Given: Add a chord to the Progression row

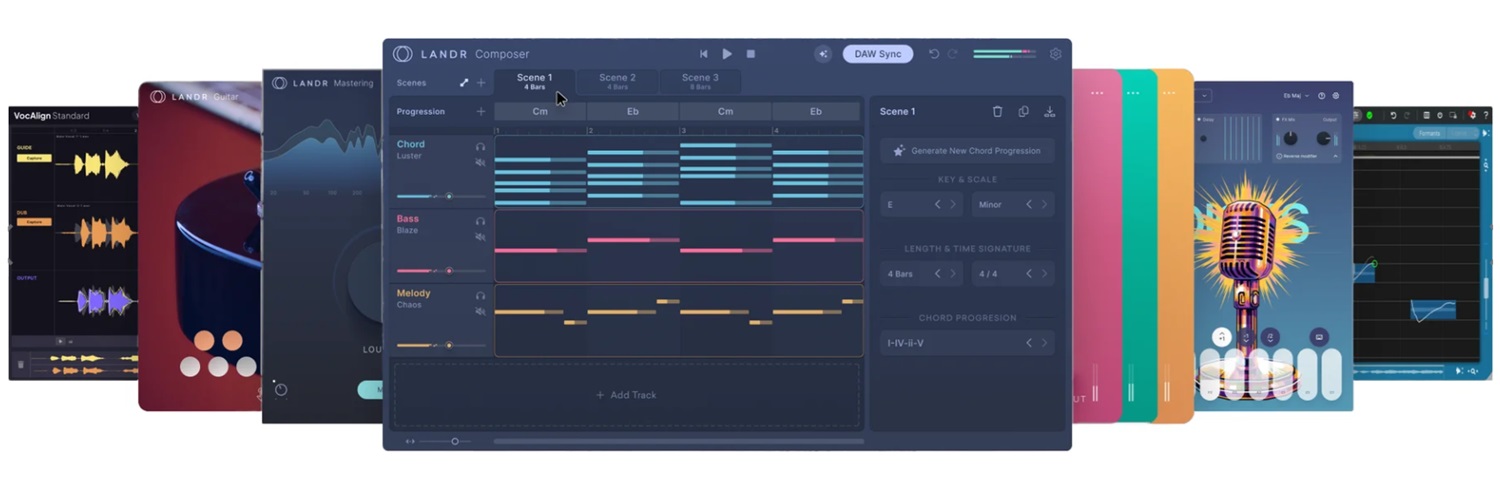Looking at the screenshot, I should pyautogui.click(x=481, y=112).
